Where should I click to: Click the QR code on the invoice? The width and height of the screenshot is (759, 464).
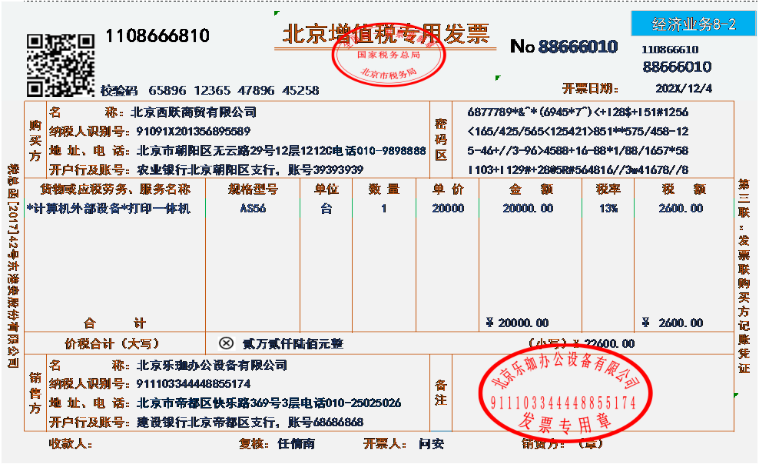point(61,65)
